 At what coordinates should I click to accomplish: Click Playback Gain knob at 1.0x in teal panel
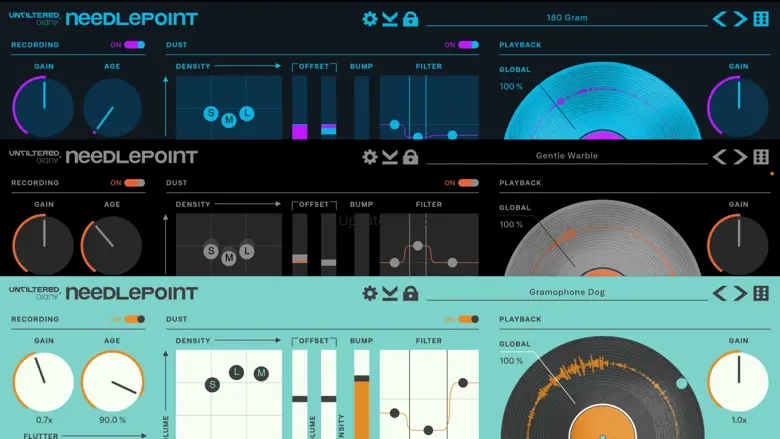738,382
